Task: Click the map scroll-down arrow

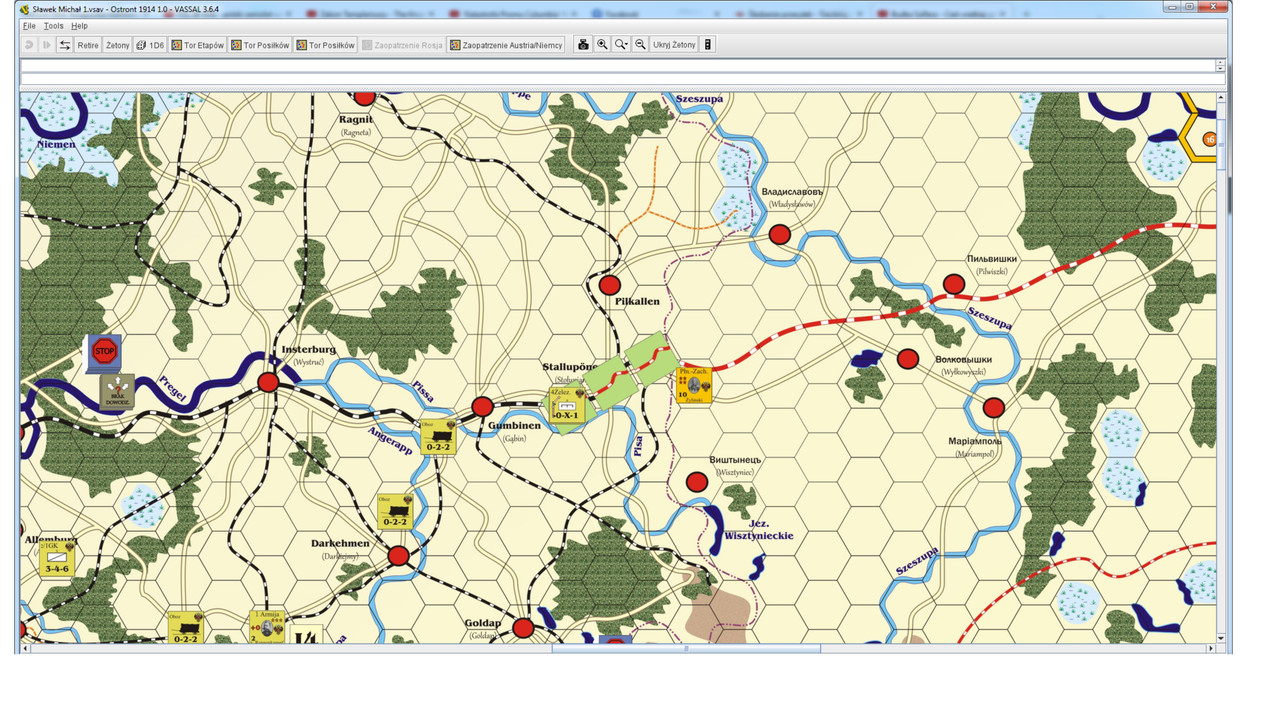Action: point(1221,638)
